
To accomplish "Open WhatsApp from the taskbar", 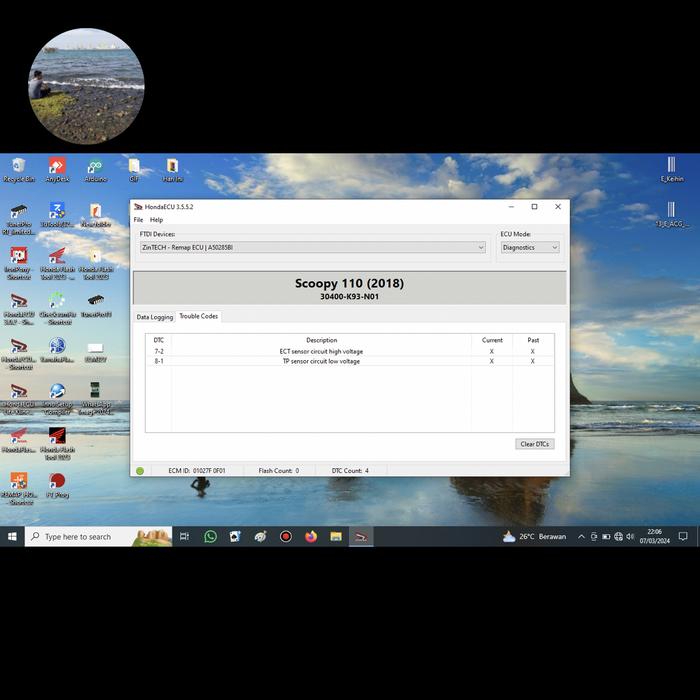I will point(210,537).
